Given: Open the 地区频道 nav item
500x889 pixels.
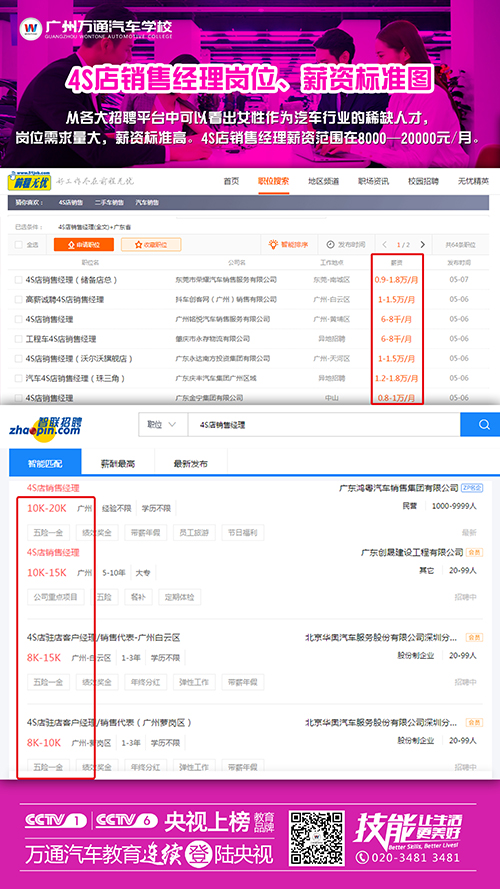Looking at the screenshot, I should 324,181.
